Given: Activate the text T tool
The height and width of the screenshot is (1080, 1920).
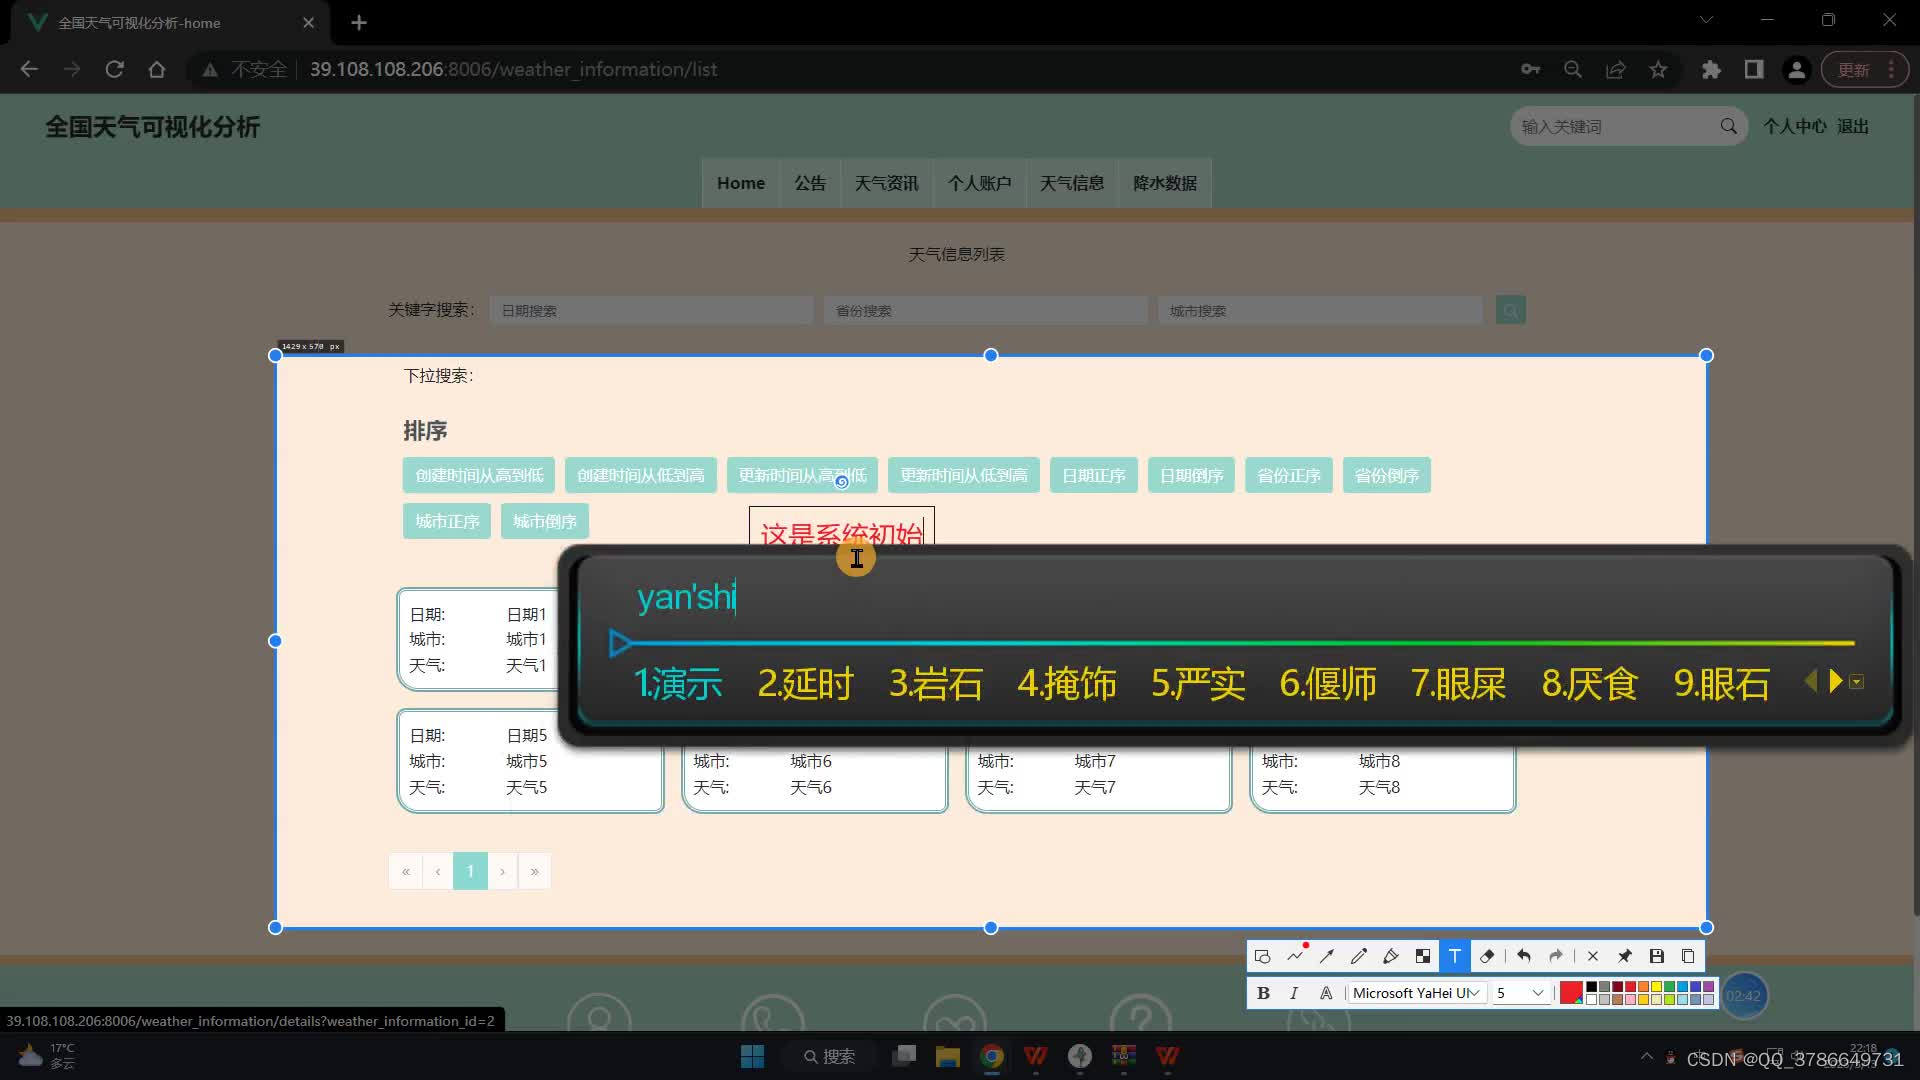Looking at the screenshot, I should click(1455, 956).
